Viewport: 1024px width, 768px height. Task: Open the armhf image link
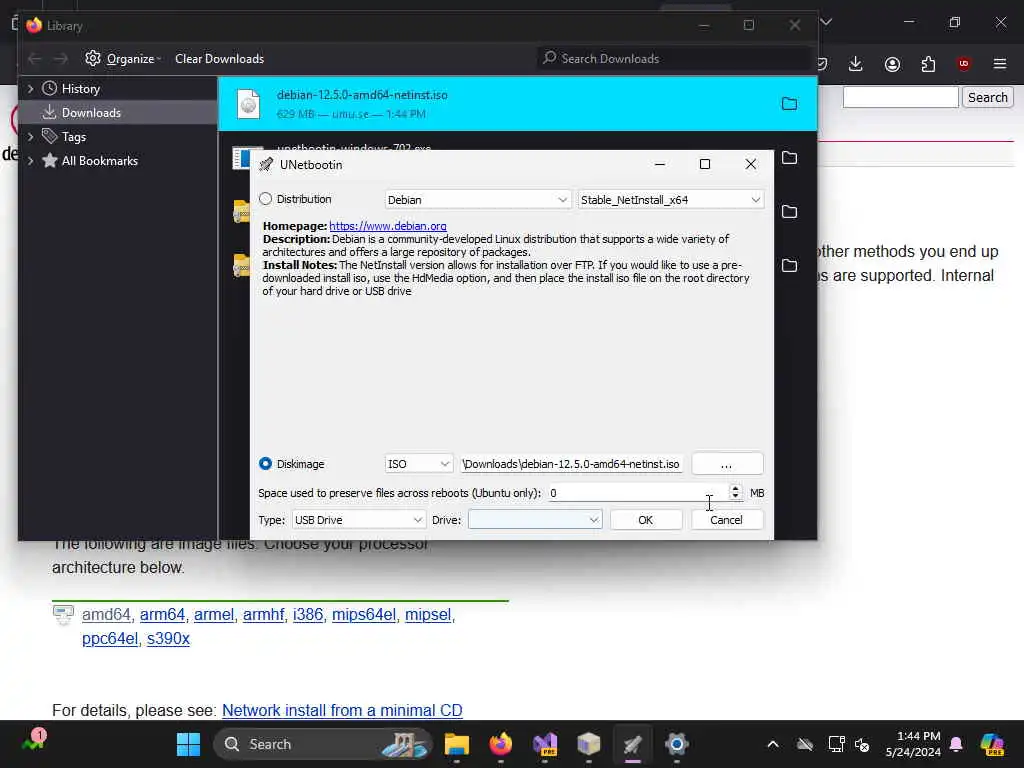click(x=263, y=615)
